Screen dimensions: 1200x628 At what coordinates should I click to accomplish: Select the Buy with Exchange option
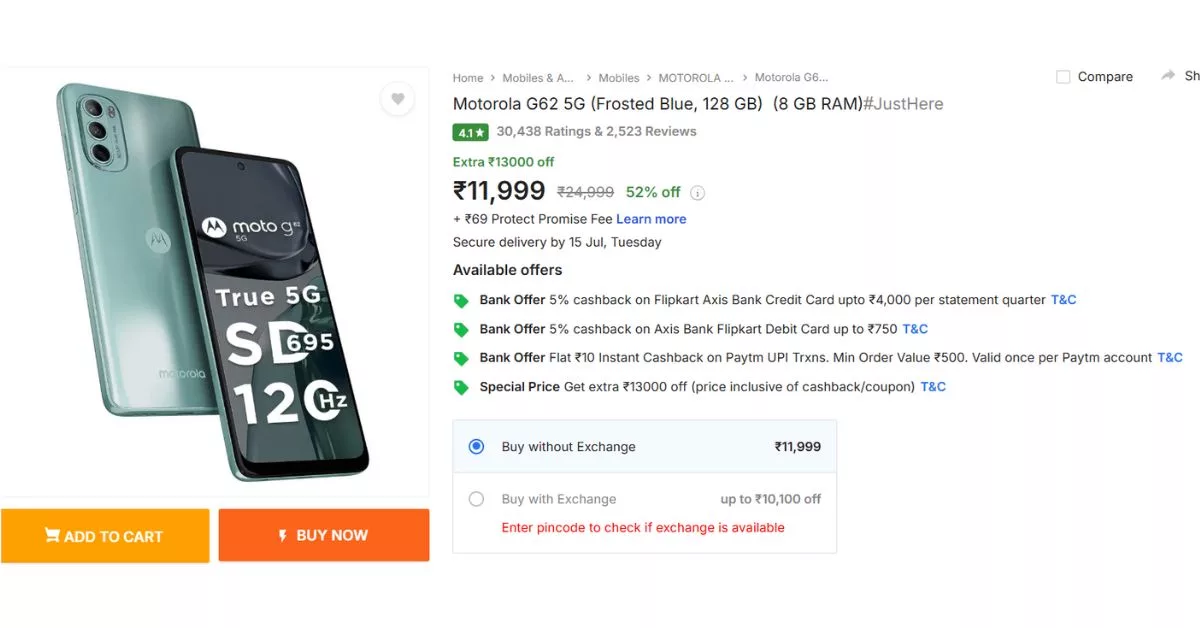pos(476,499)
